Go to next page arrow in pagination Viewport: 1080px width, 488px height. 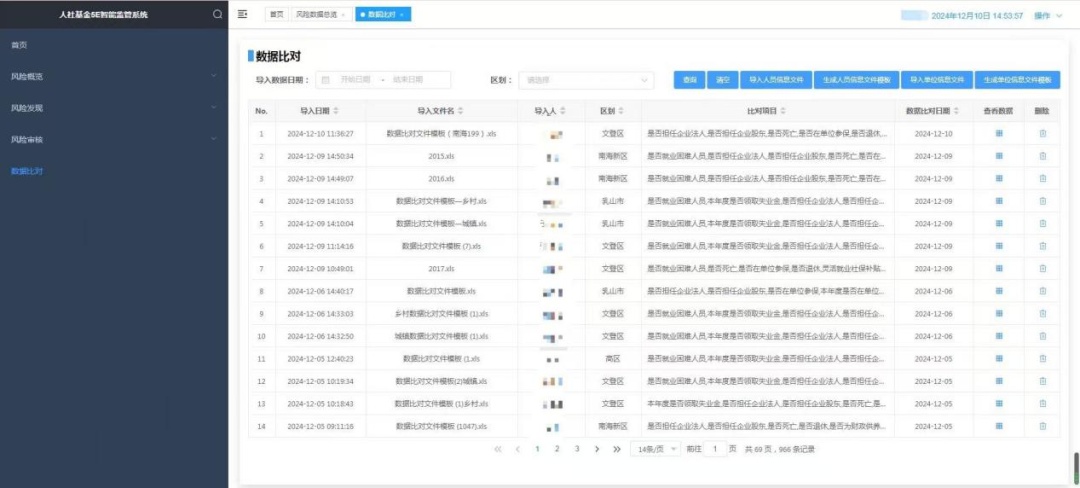[x=597, y=449]
